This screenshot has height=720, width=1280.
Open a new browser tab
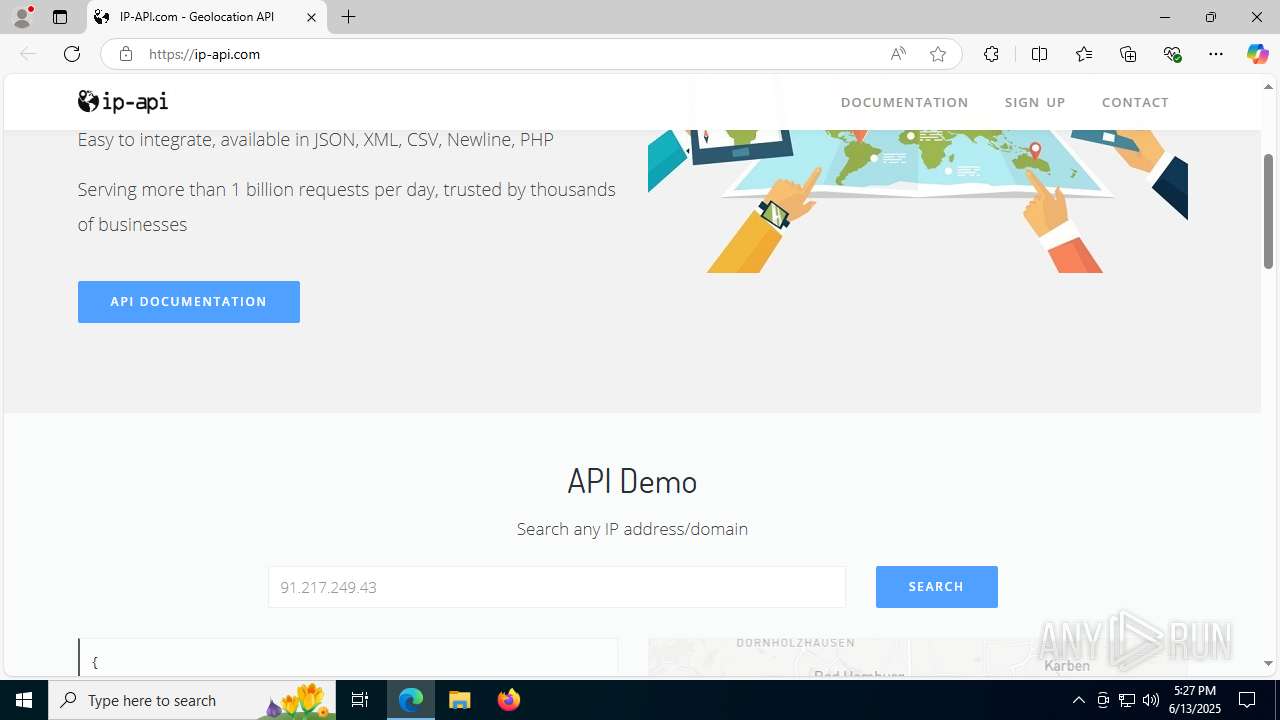348,17
